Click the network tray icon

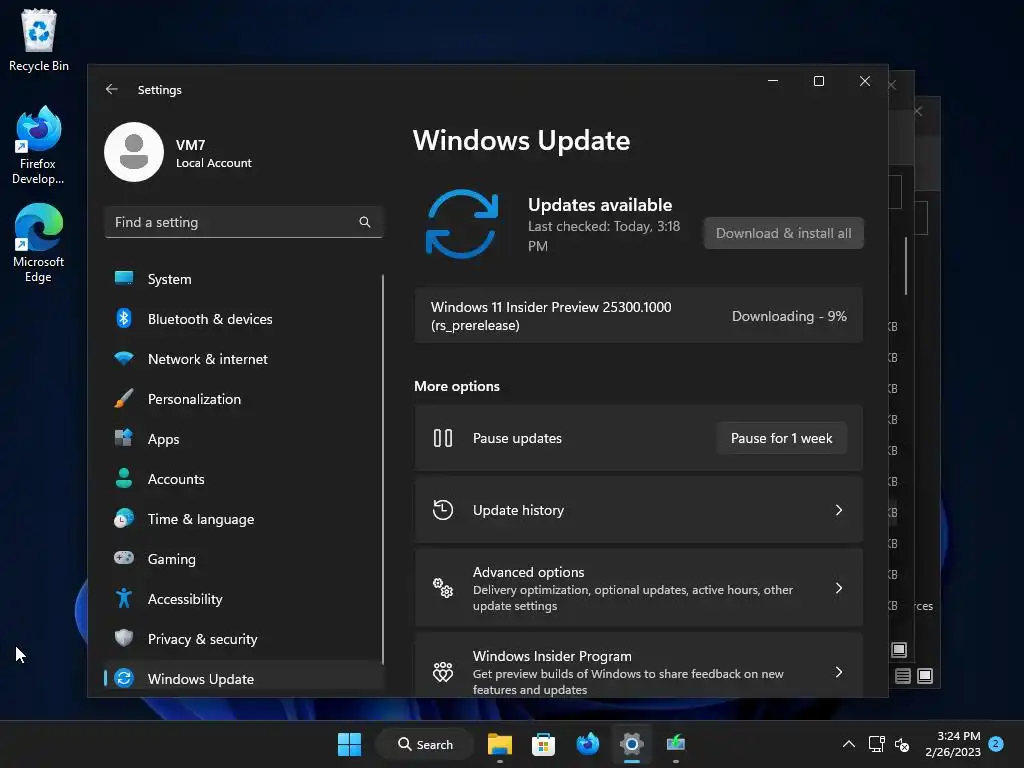pyautogui.click(x=876, y=744)
